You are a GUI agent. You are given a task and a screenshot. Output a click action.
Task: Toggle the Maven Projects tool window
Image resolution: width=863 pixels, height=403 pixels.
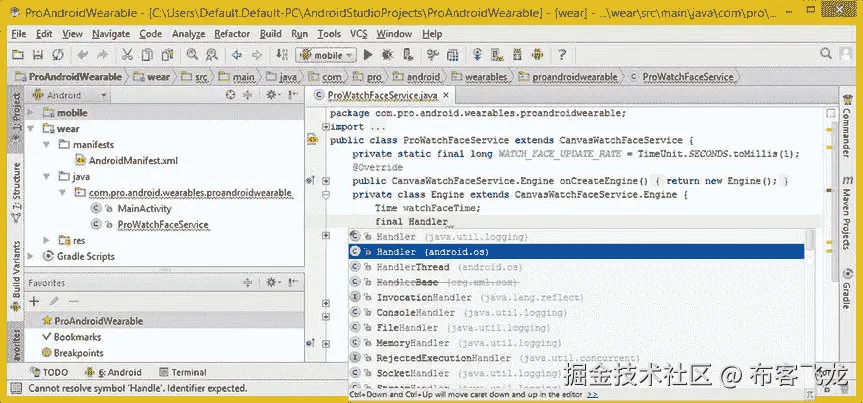coord(846,212)
